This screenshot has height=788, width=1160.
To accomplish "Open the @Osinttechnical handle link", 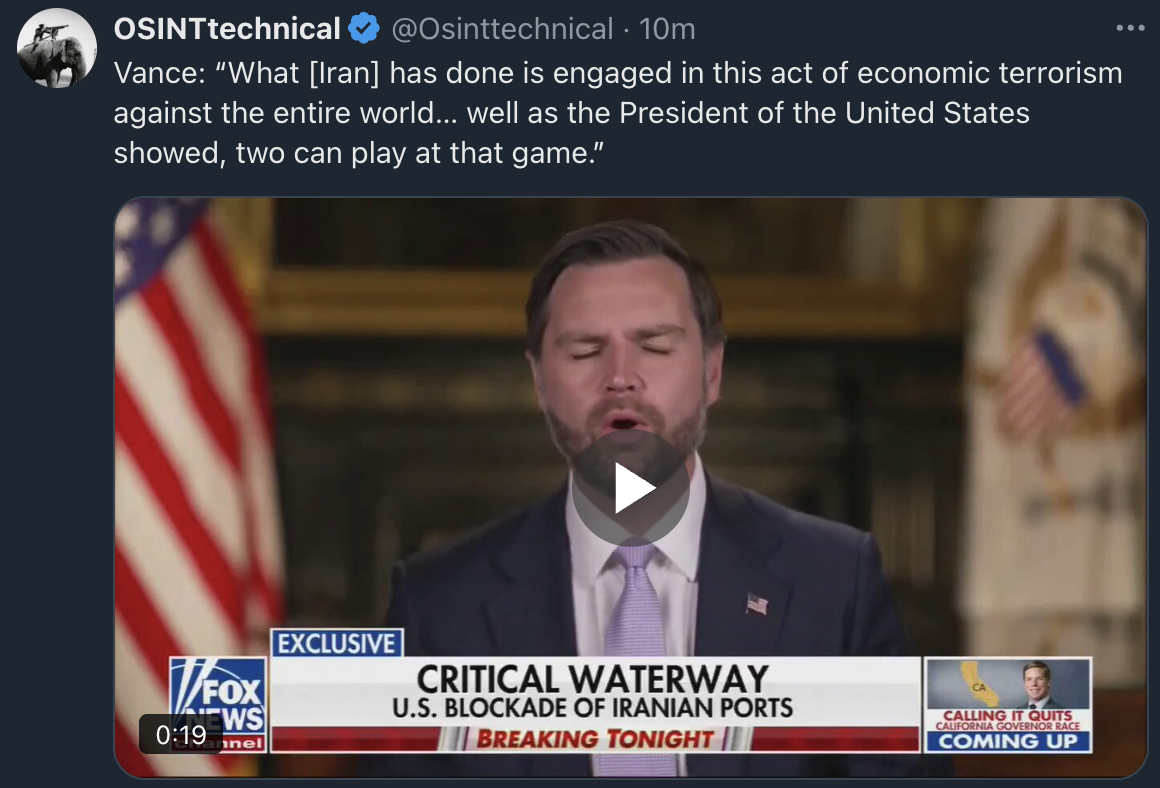I will coord(502,29).
